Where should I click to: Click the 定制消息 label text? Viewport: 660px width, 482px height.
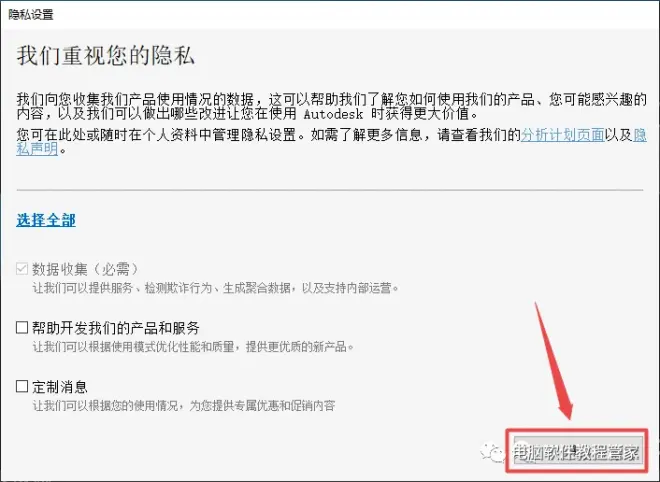pos(60,386)
